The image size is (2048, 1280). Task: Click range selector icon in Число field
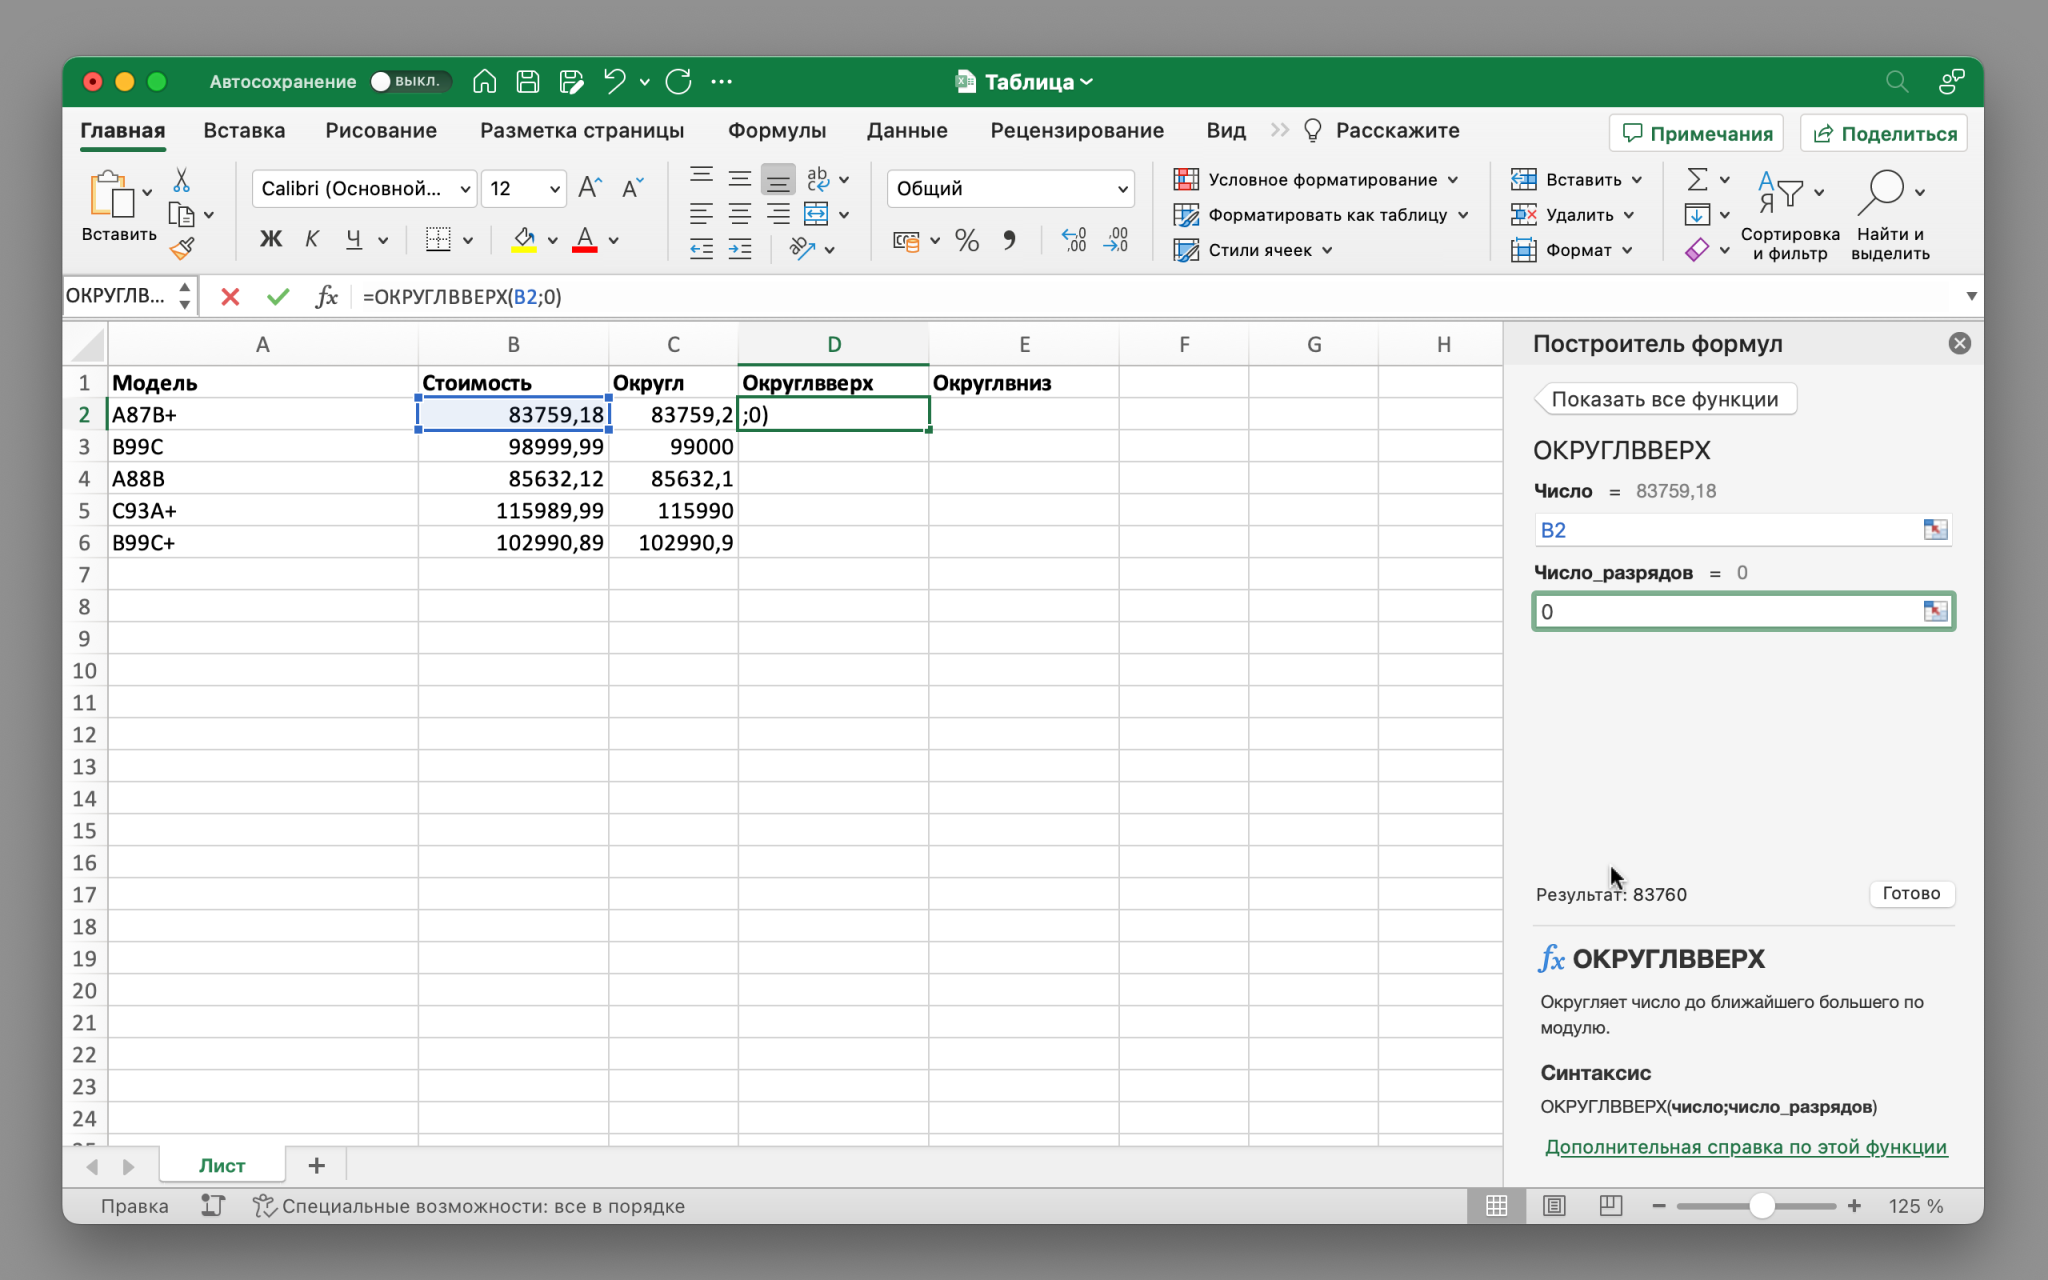point(1935,530)
